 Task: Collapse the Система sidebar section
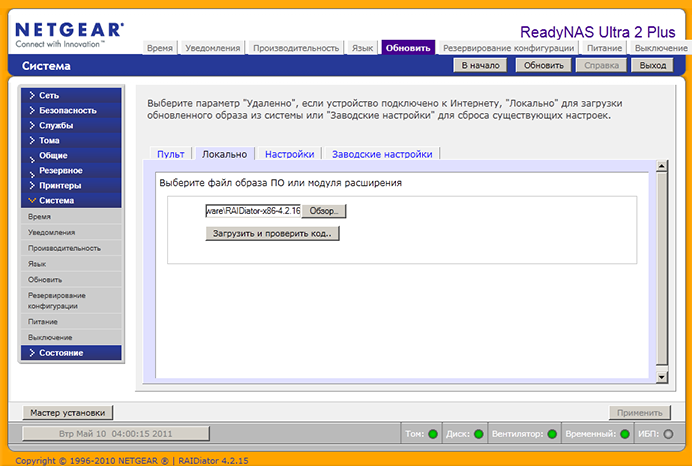[x=71, y=200]
